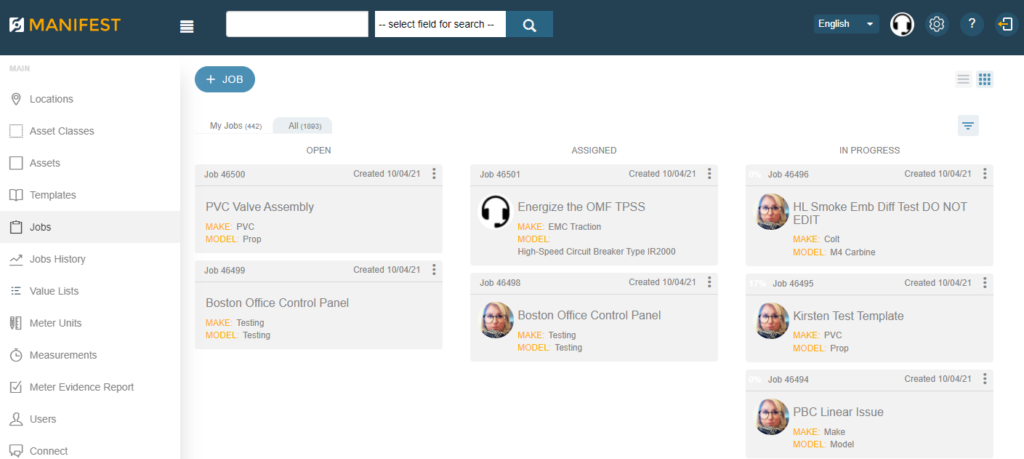Click headset avatar on Job 46501

pos(495,212)
